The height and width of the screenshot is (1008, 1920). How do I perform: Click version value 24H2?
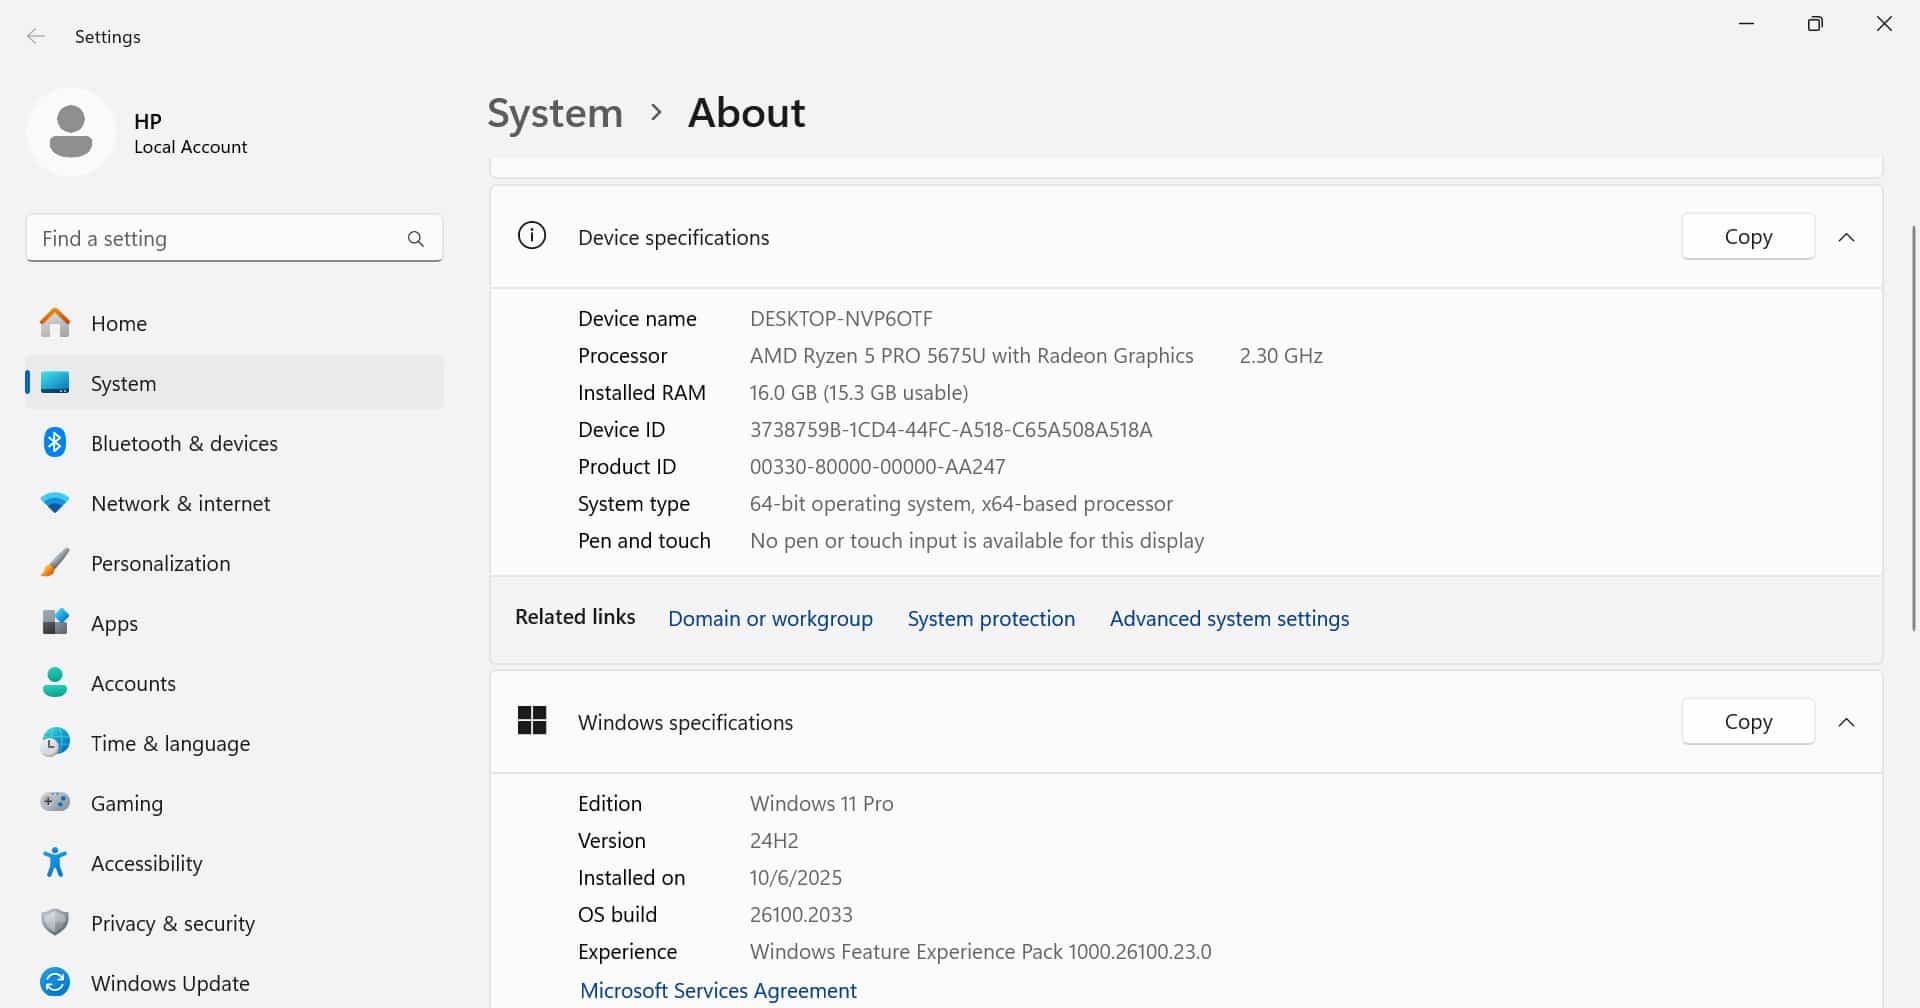[774, 841]
